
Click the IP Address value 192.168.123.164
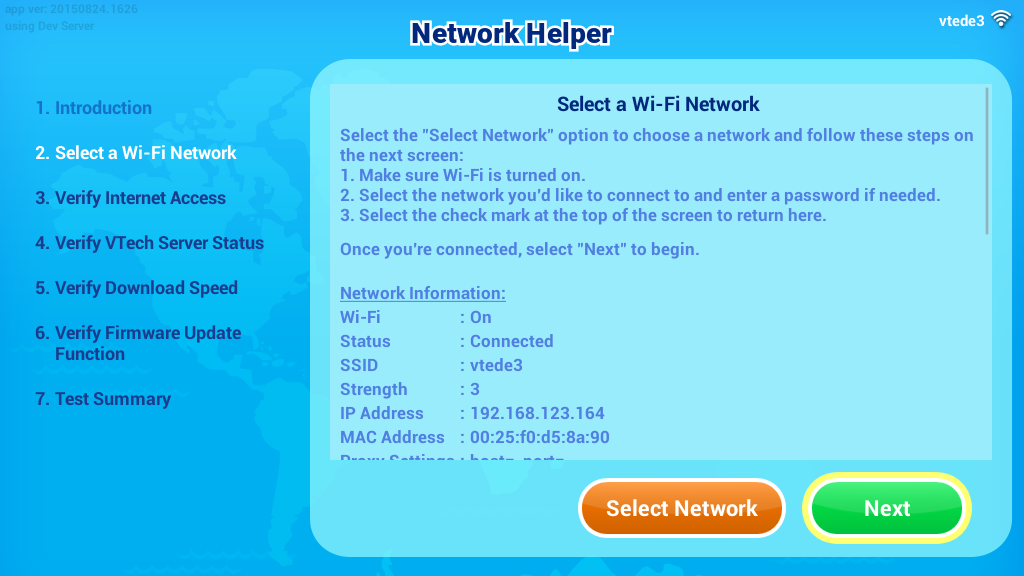[537, 413]
